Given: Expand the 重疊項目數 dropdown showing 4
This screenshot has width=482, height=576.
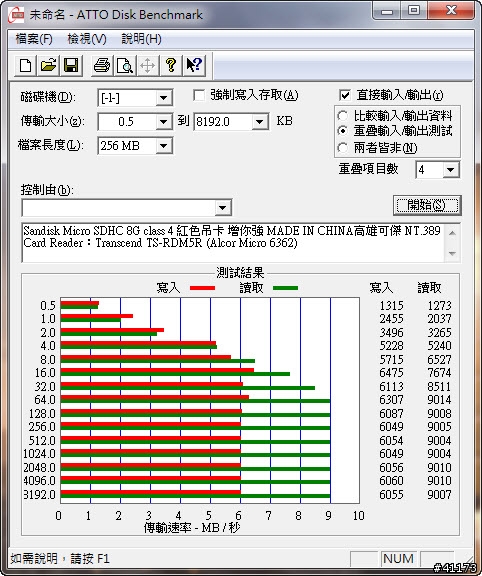Looking at the screenshot, I should click(x=450, y=170).
